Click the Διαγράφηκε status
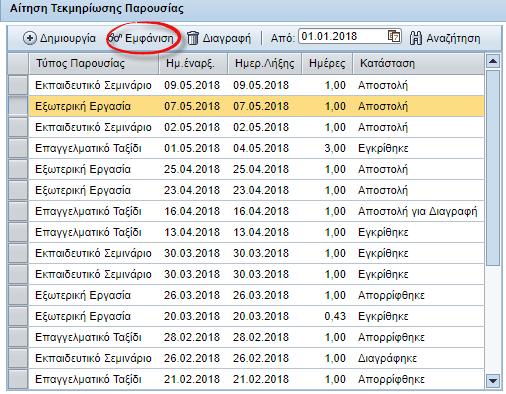This screenshot has width=506, height=394. (387, 358)
